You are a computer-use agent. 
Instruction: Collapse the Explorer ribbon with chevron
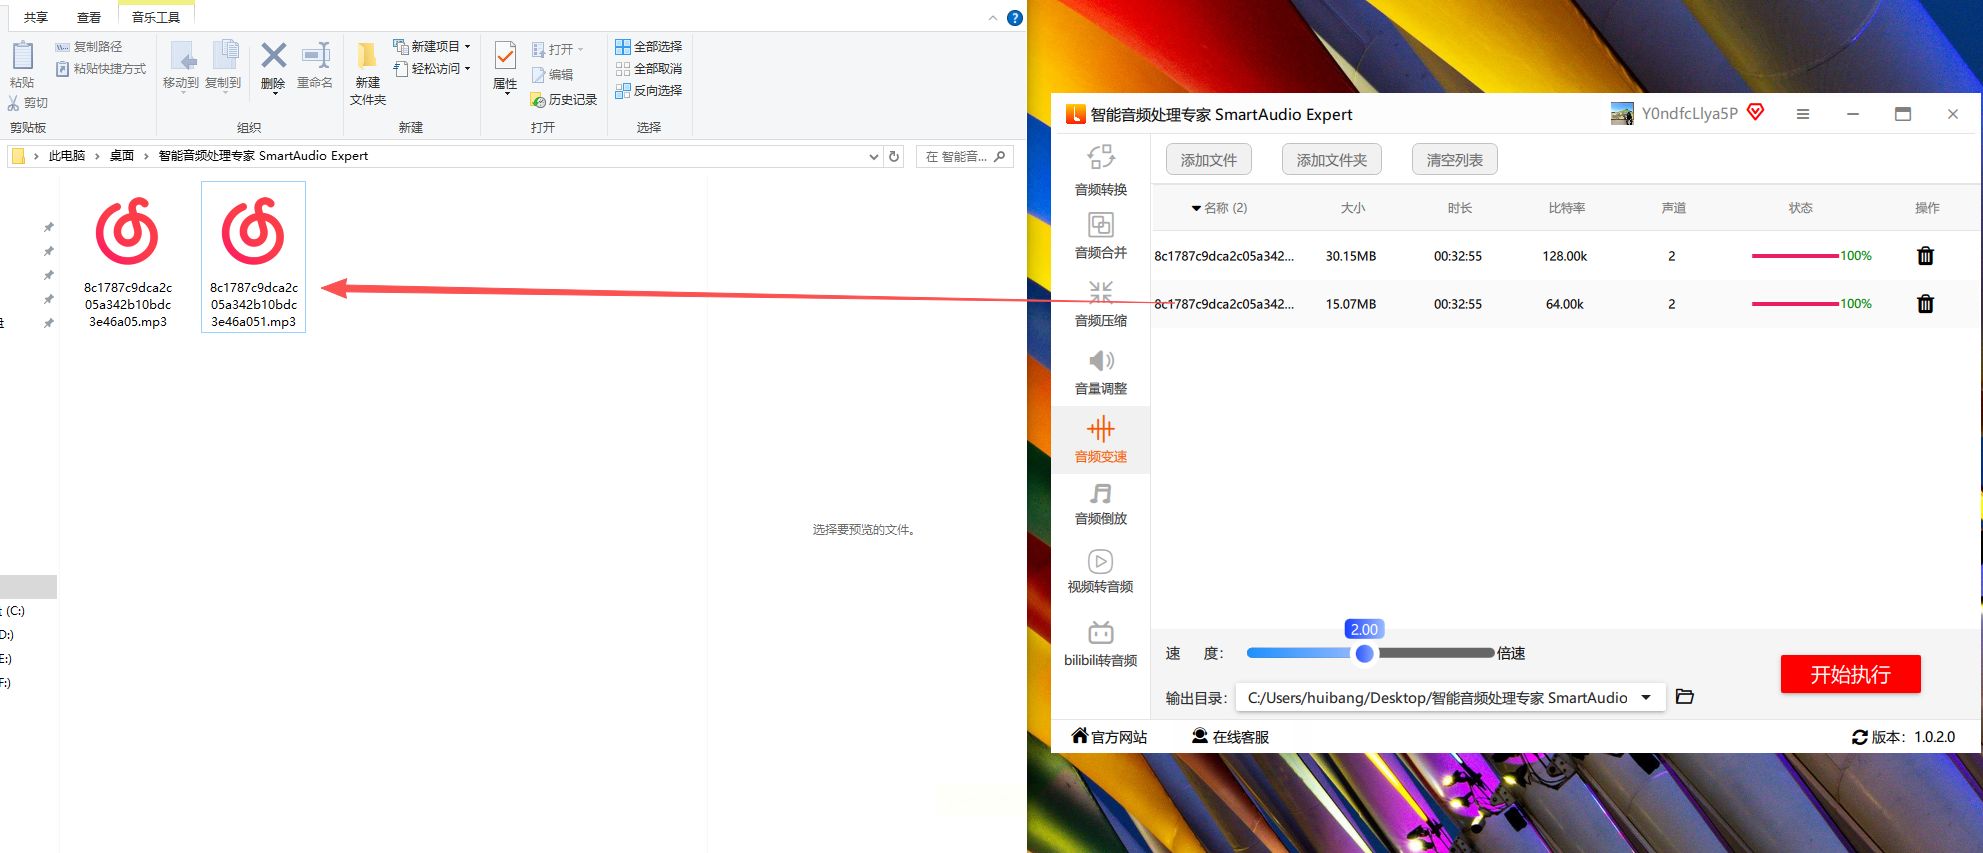tap(993, 18)
